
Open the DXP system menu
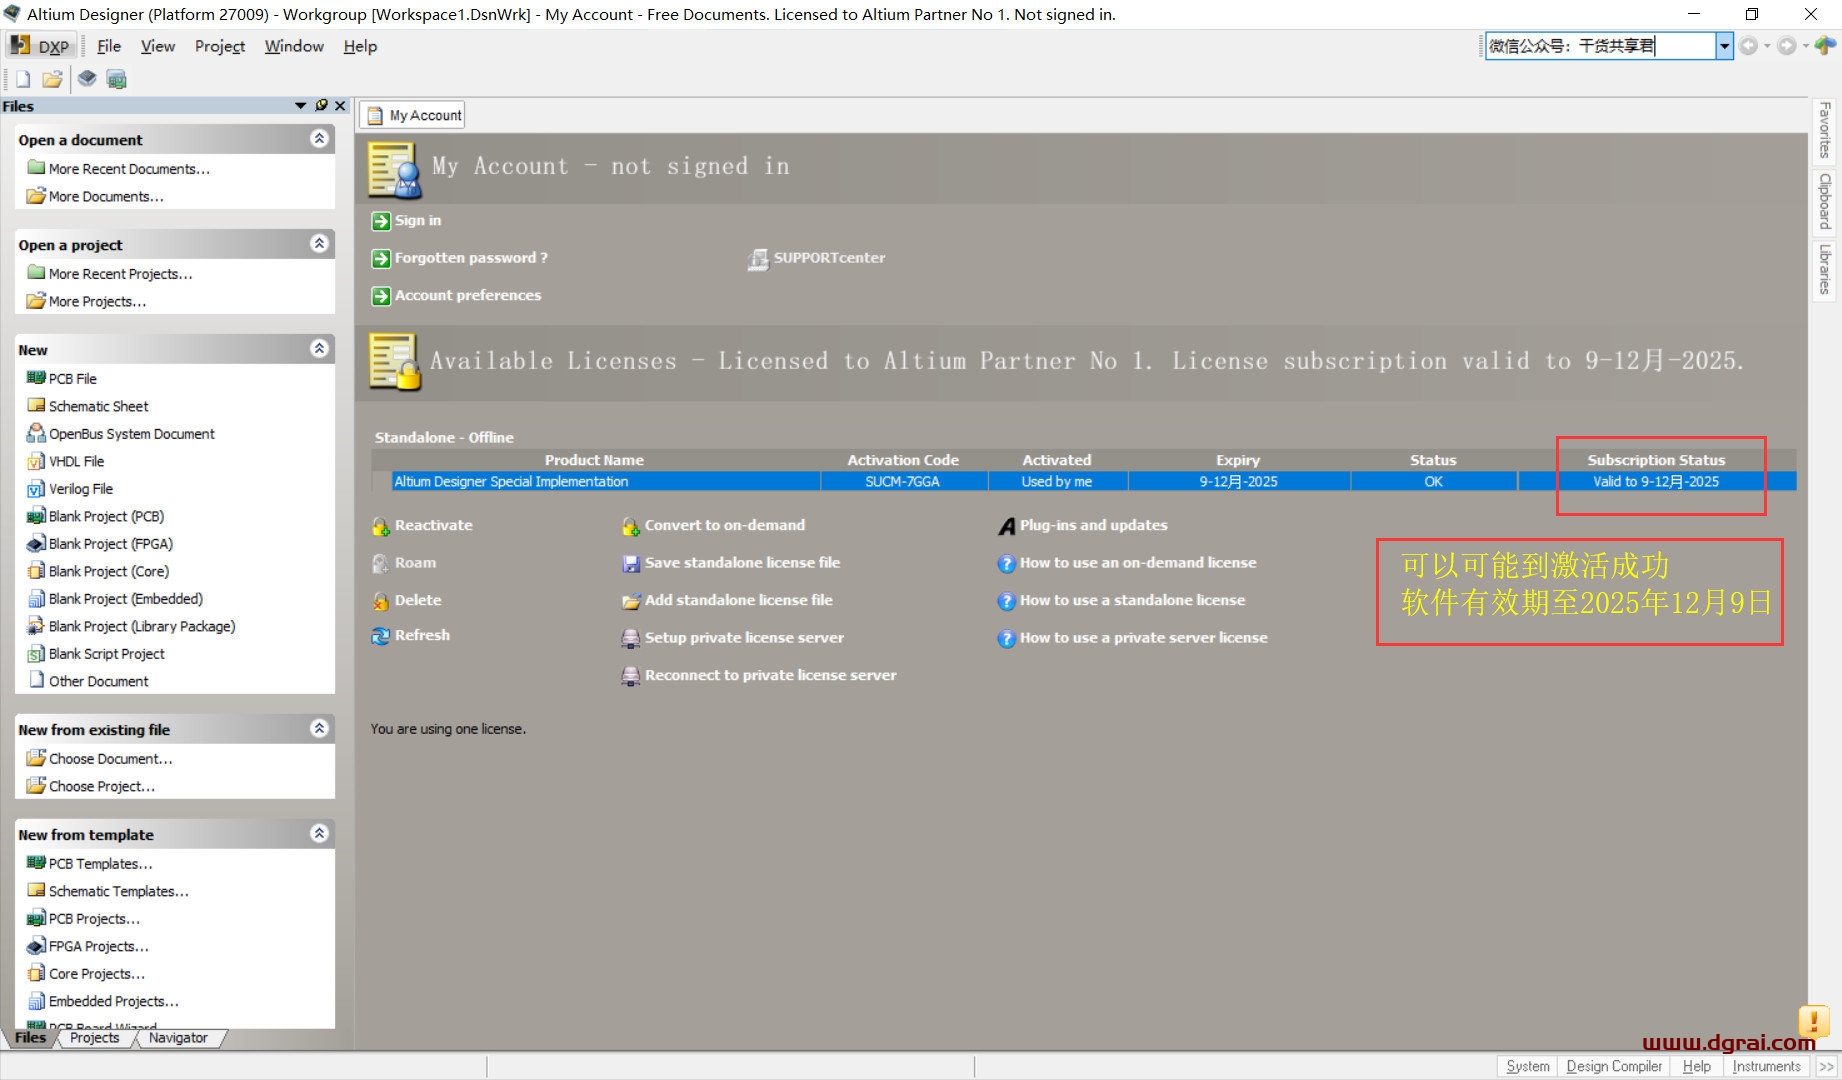(x=41, y=46)
